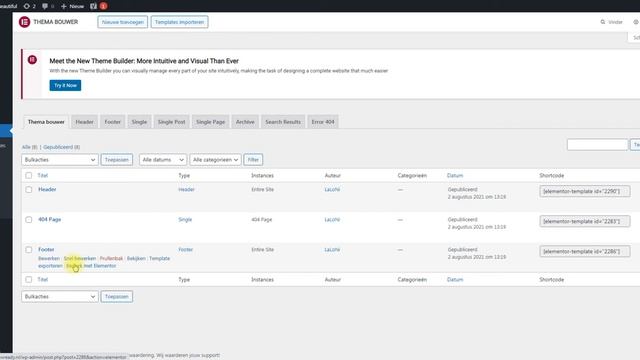Click the Gepubliceerd (8) filter link
The width and height of the screenshot is (640, 360).
[62, 147]
